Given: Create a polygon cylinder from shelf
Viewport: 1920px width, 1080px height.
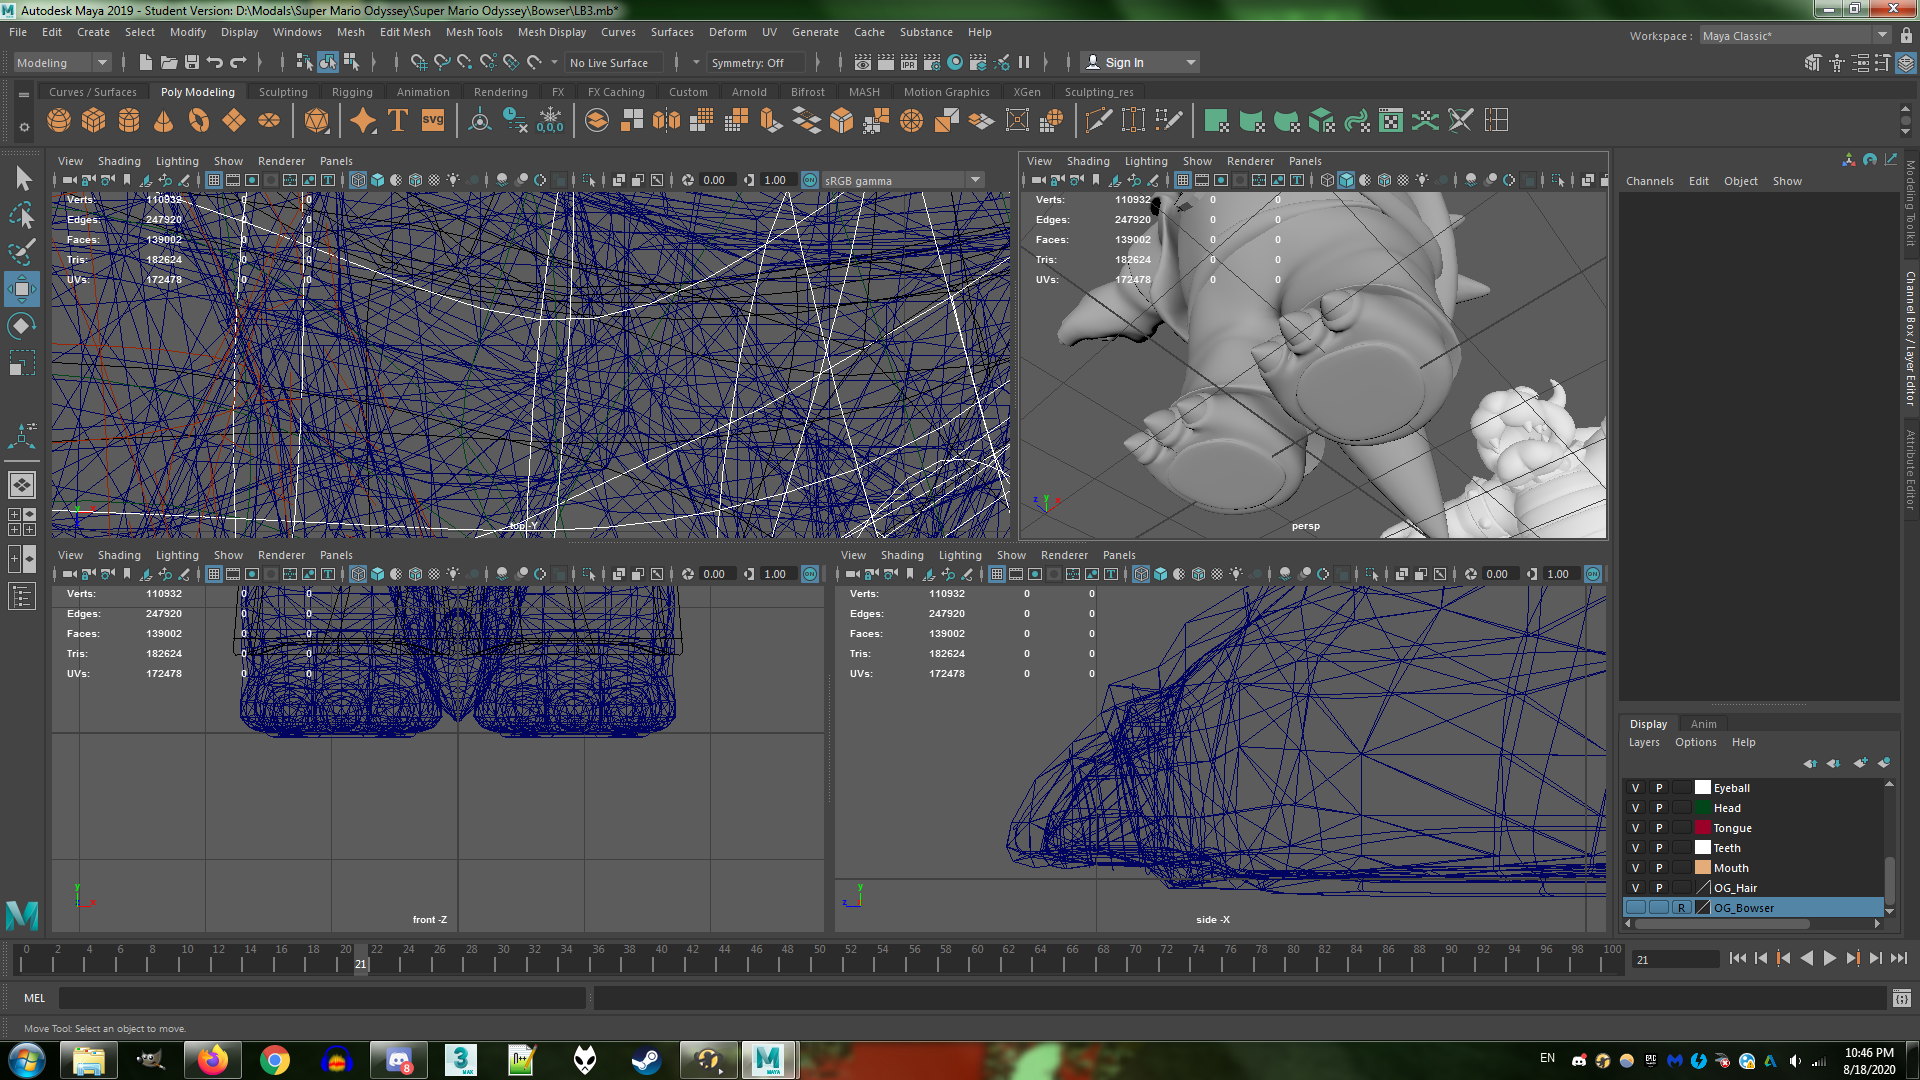Looking at the screenshot, I should (129, 121).
